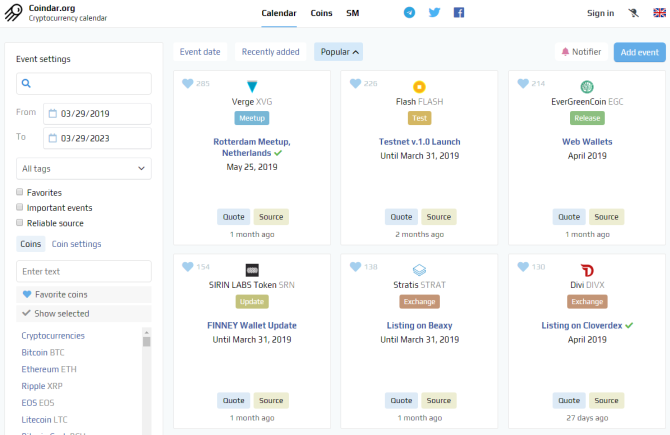
Task: Click Source on the Flash card
Action: click(x=439, y=217)
